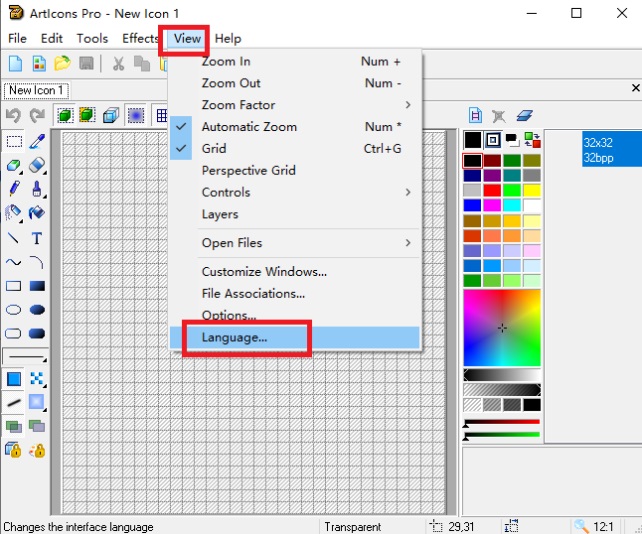The width and height of the screenshot is (642, 534).
Task: Click the Redo arrow icon
Action: [x=37, y=115]
